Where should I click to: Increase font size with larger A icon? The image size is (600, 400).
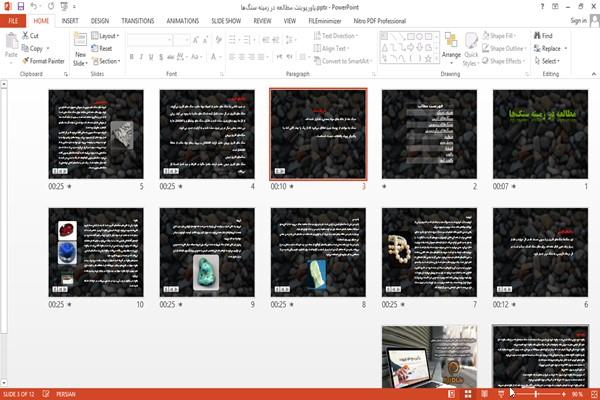(x=196, y=40)
